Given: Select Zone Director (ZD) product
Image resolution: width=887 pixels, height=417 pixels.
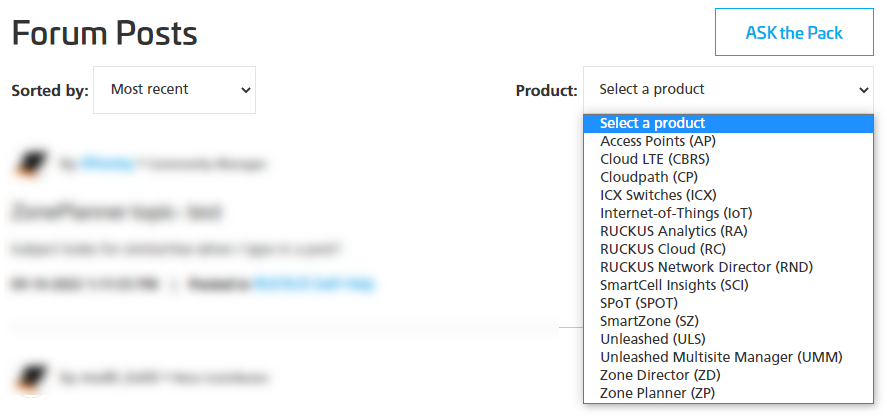Looking at the screenshot, I should (729, 375).
